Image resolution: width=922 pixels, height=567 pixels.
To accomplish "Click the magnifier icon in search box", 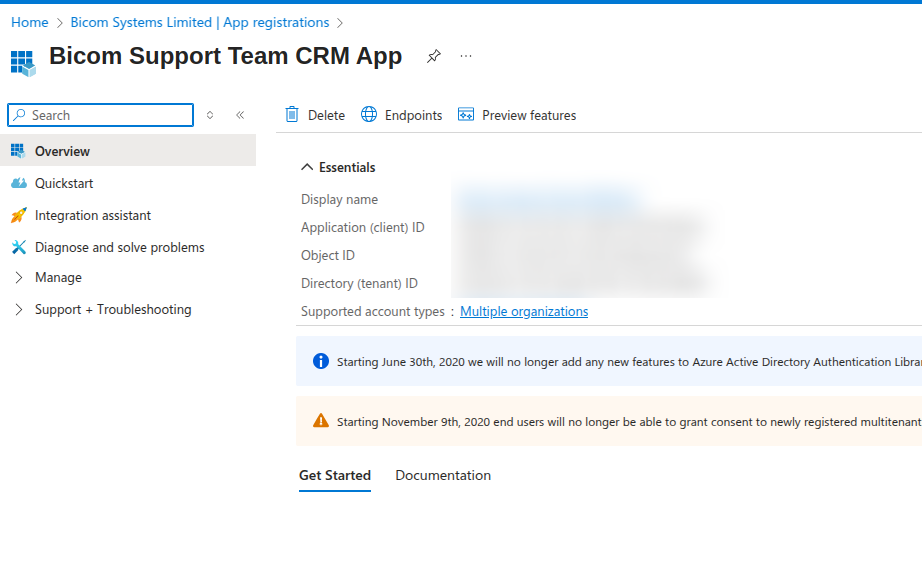I will (x=19, y=115).
